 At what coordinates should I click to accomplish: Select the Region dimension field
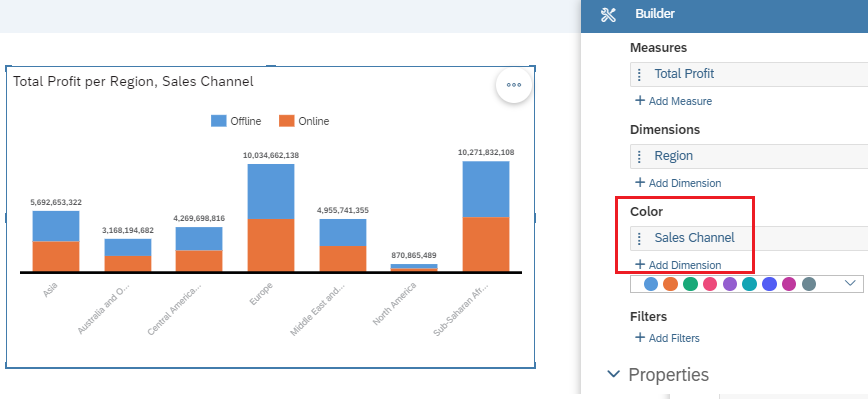(x=749, y=156)
